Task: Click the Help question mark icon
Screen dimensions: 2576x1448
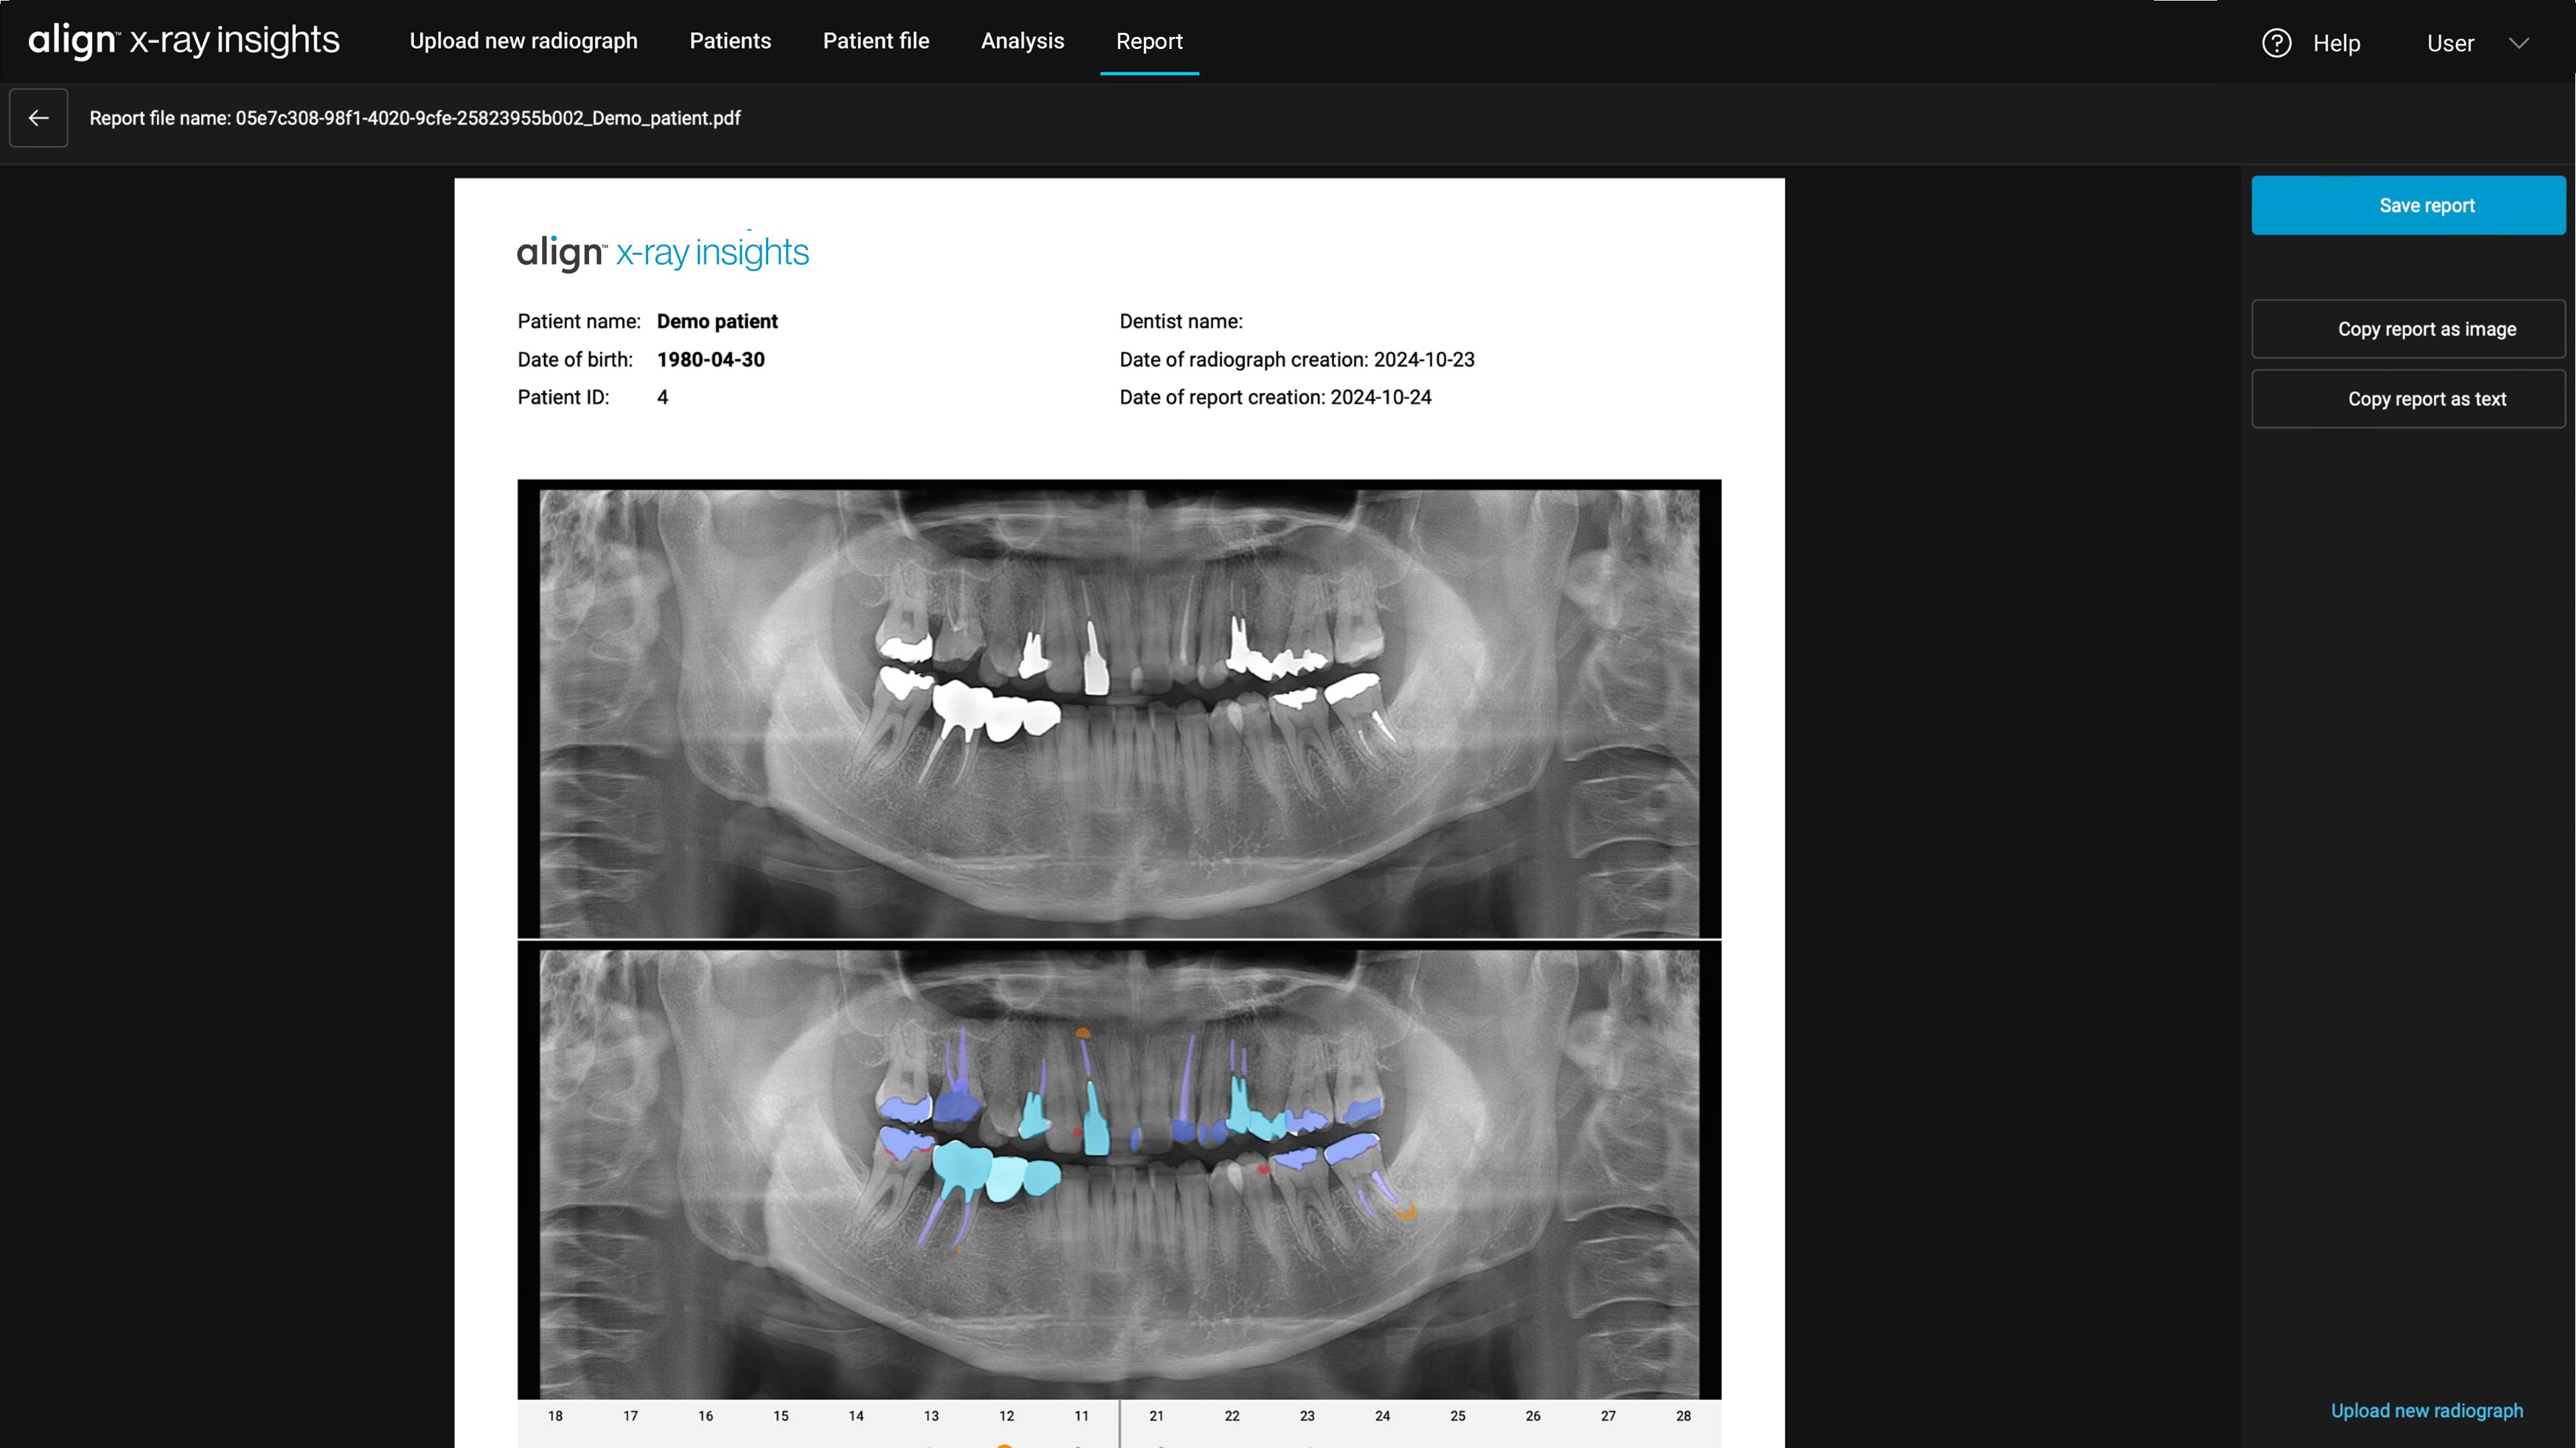Action: tap(2276, 42)
